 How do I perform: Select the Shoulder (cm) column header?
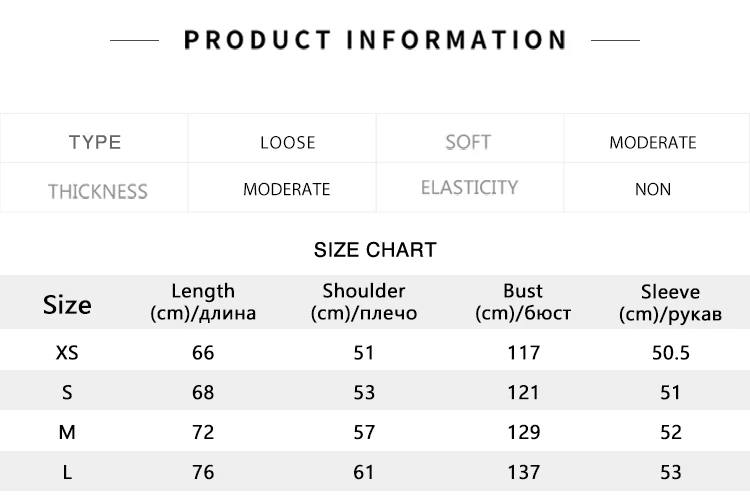[364, 302]
